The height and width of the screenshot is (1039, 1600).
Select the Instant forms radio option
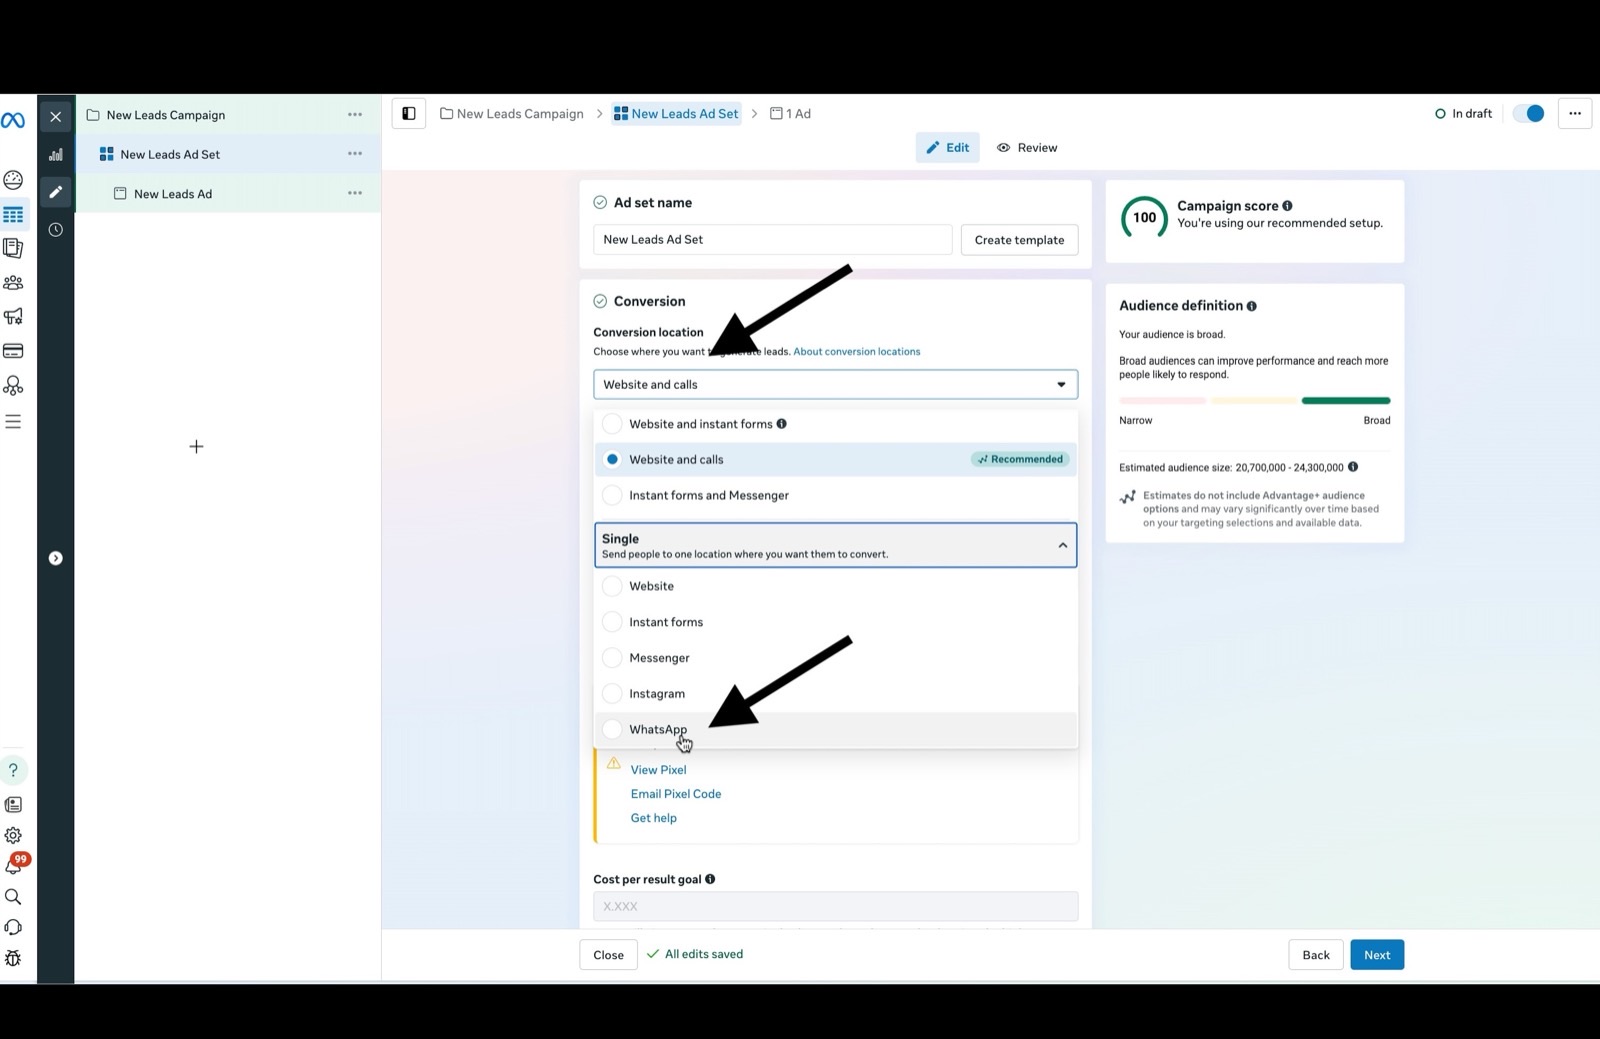[x=612, y=622]
